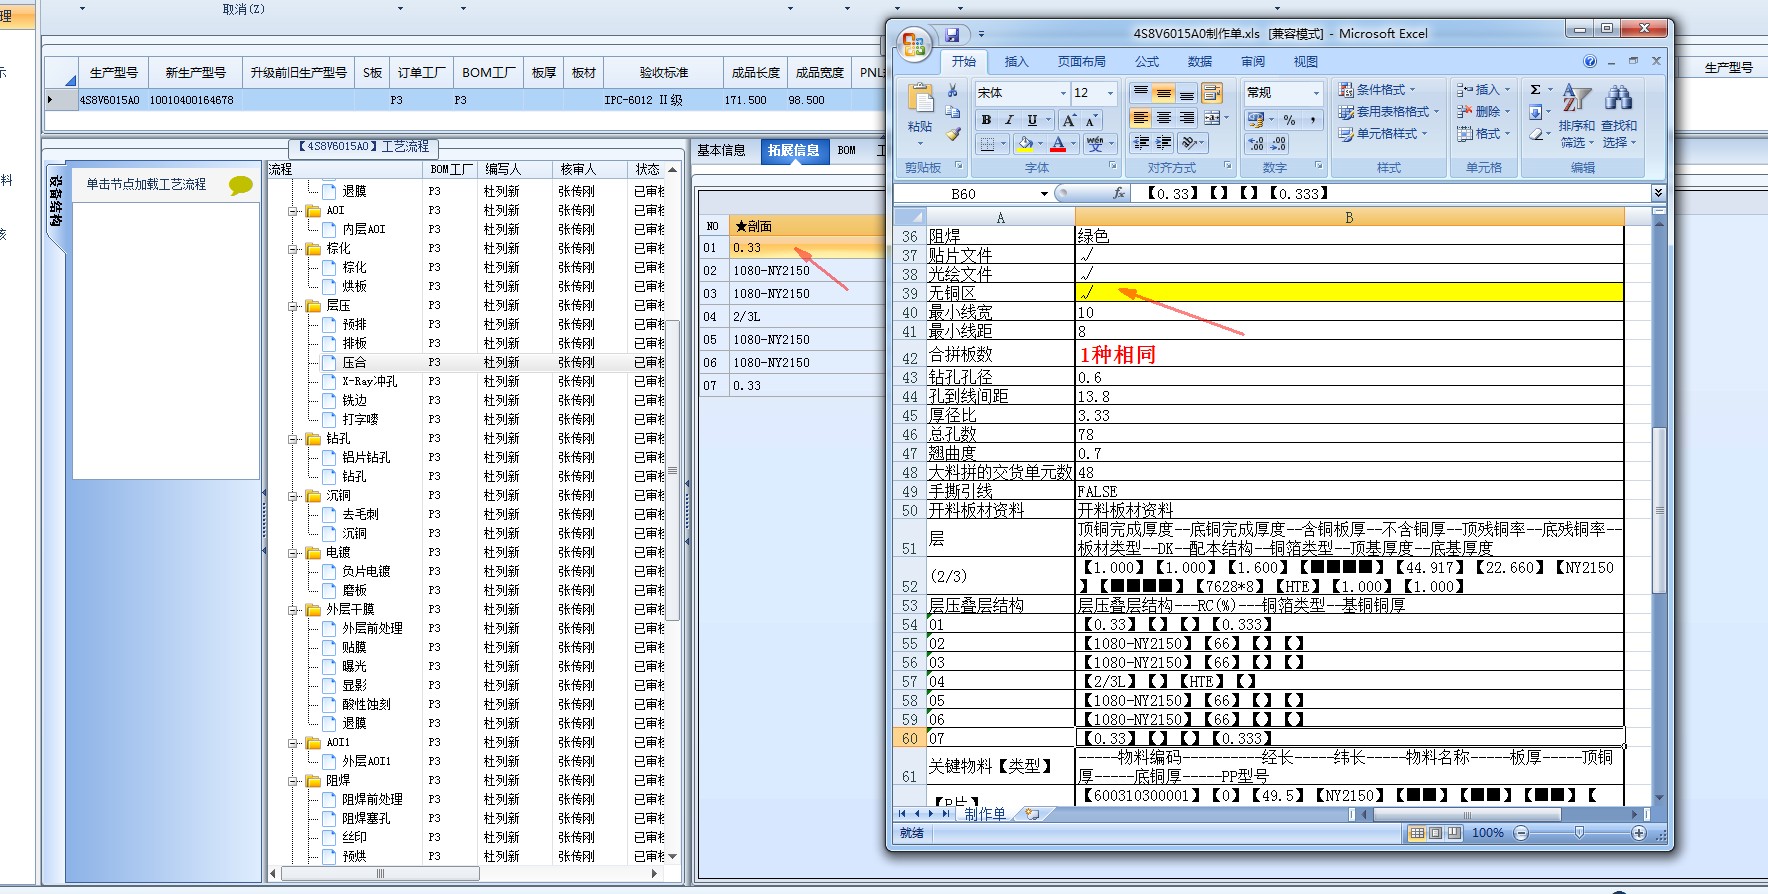Click the insert function fx icon
The height and width of the screenshot is (894, 1768).
1118,193
